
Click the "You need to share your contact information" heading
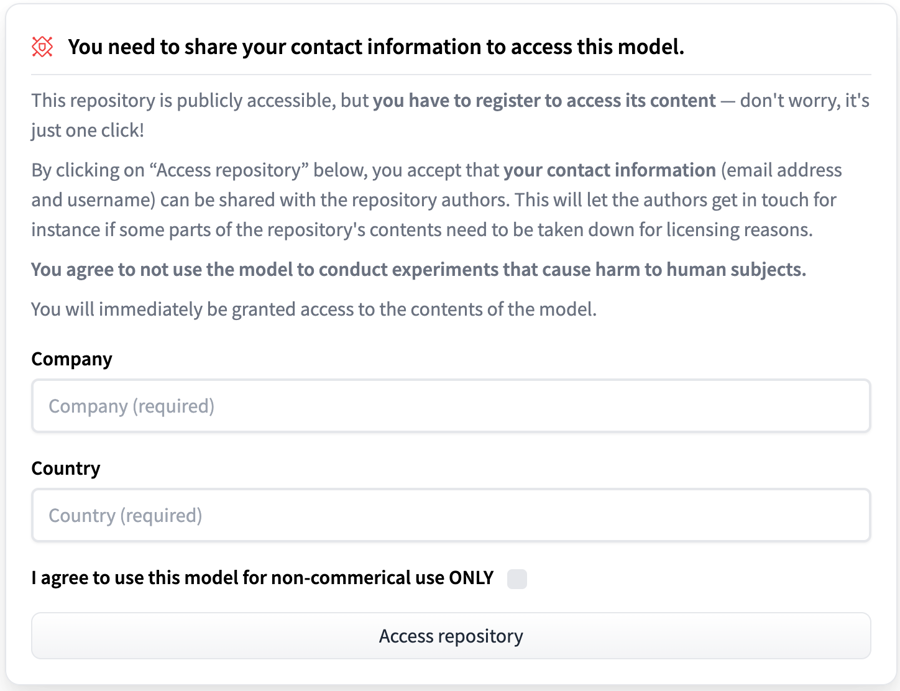[x=375, y=47]
